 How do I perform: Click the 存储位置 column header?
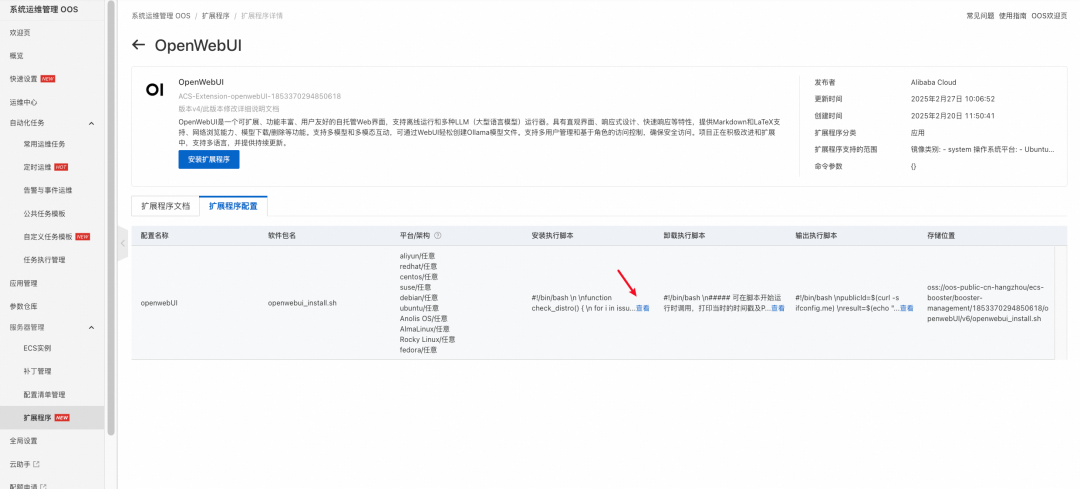[941, 236]
